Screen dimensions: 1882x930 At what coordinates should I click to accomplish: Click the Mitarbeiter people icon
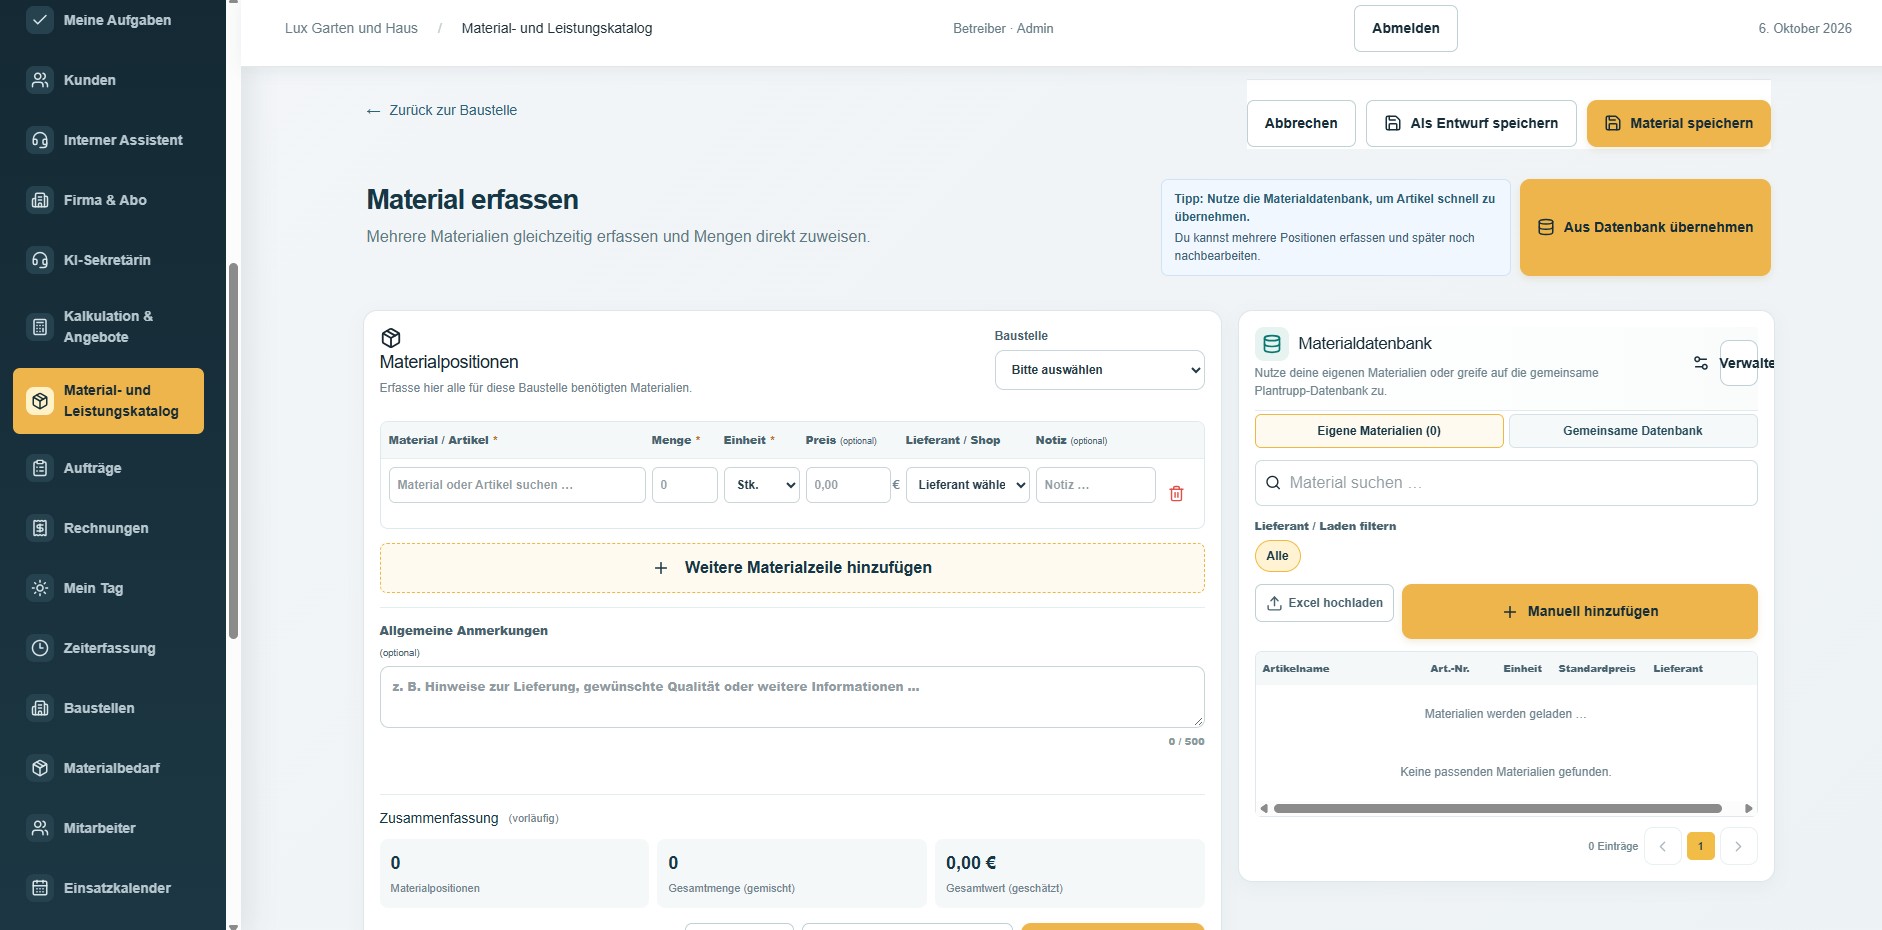(40, 828)
